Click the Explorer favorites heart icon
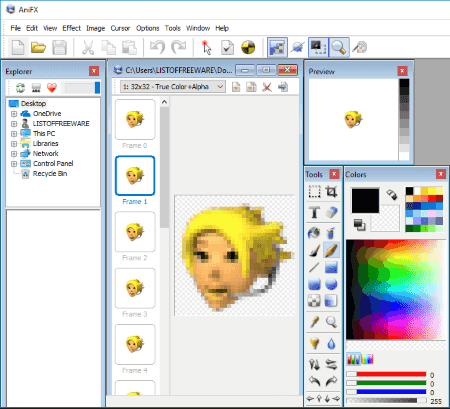This screenshot has height=409, width=450. click(x=52, y=88)
